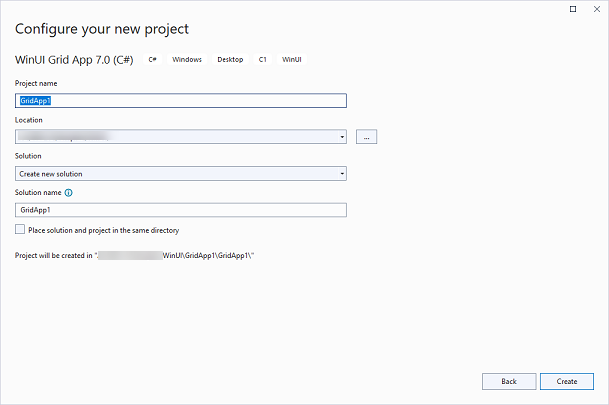609x405 pixels.
Task: Click the Solution name field containing GridApp1
Action: [180, 210]
